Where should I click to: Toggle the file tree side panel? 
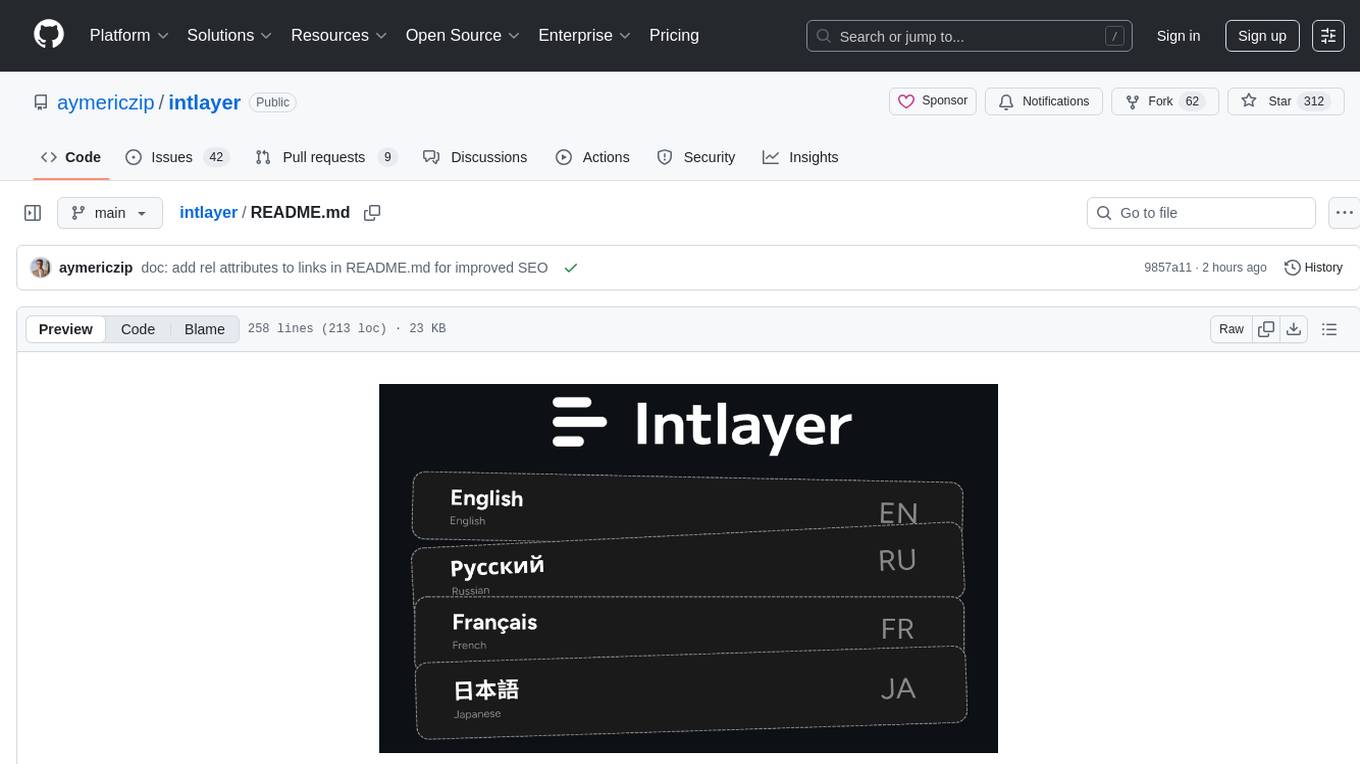(x=33, y=213)
